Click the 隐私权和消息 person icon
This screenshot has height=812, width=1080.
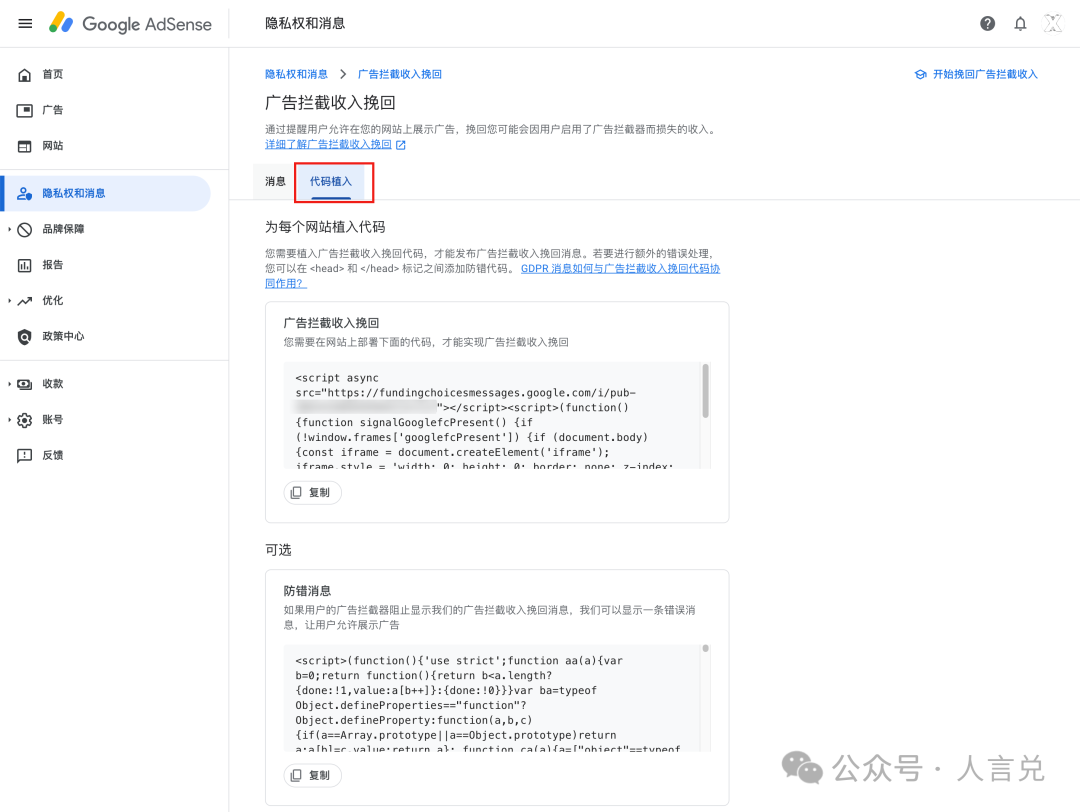(25, 194)
